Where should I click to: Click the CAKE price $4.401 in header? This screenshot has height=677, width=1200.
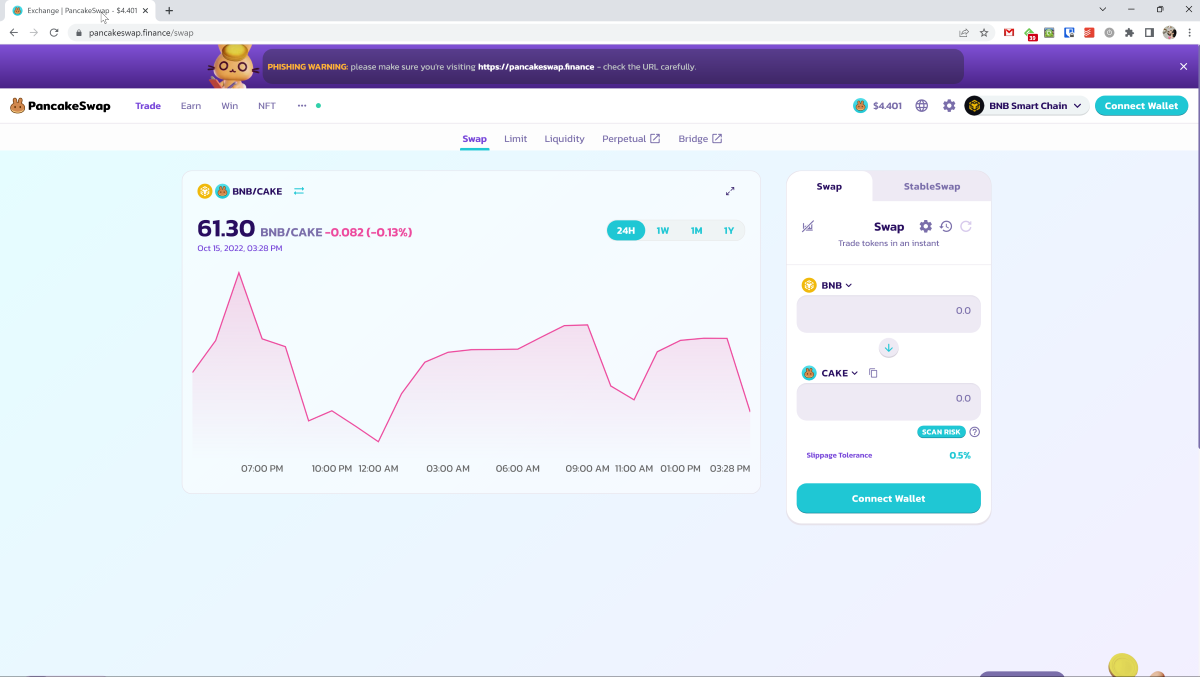(877, 106)
